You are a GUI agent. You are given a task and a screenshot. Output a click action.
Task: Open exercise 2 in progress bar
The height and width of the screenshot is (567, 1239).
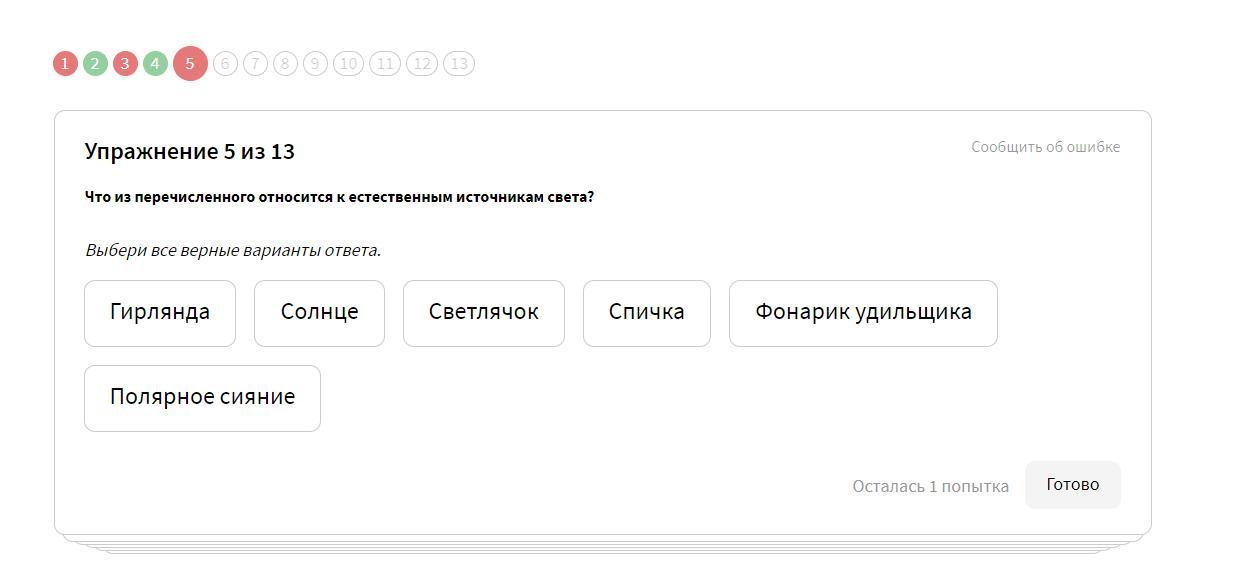(x=95, y=64)
